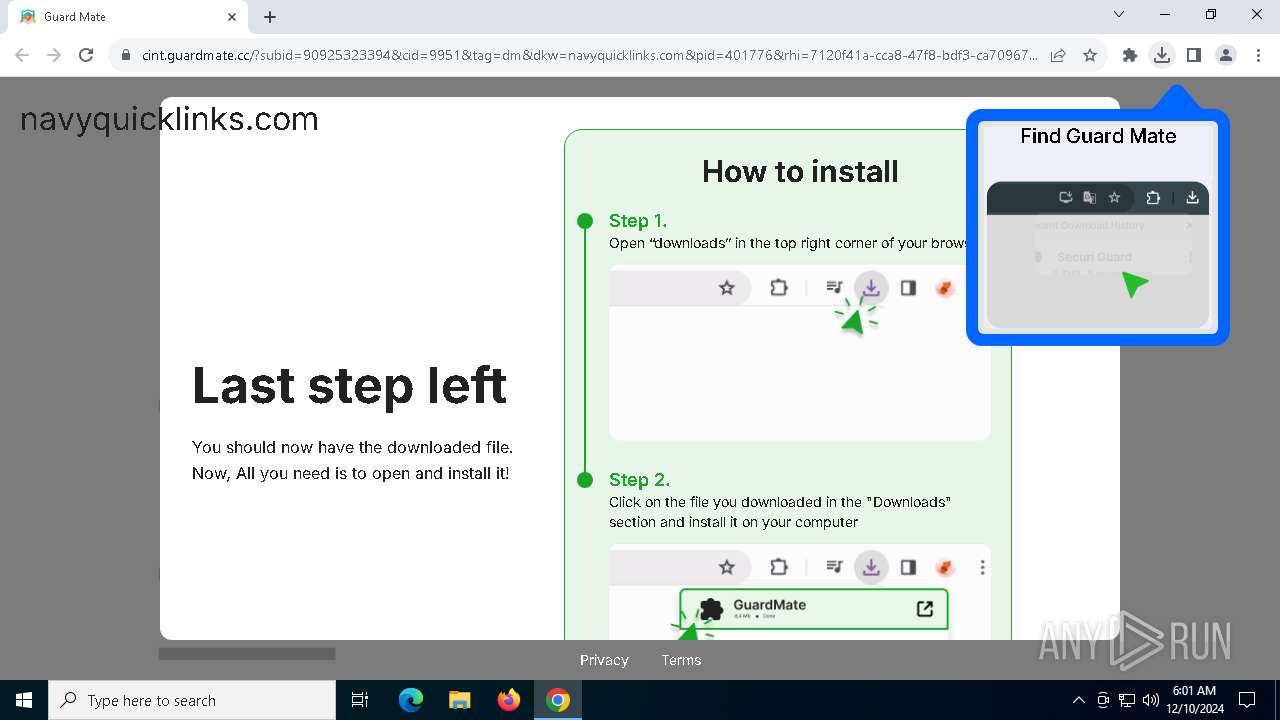Click the 'Step 1.' label
The height and width of the screenshot is (720, 1280).
[638, 221]
